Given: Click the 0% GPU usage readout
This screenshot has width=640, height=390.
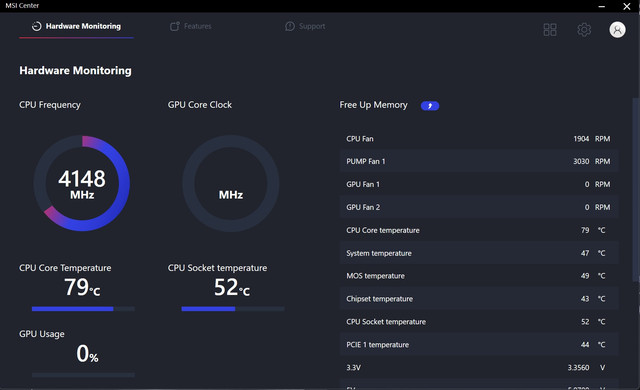Looking at the screenshot, I should (87, 353).
